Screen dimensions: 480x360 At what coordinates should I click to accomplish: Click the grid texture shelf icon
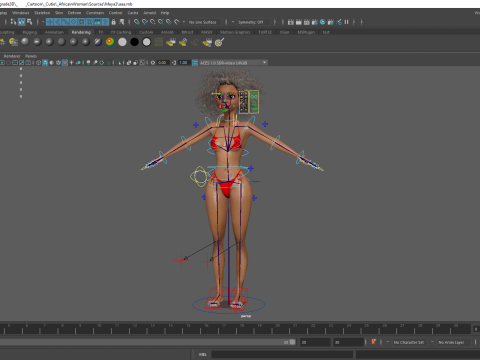pyautogui.click(x=159, y=42)
